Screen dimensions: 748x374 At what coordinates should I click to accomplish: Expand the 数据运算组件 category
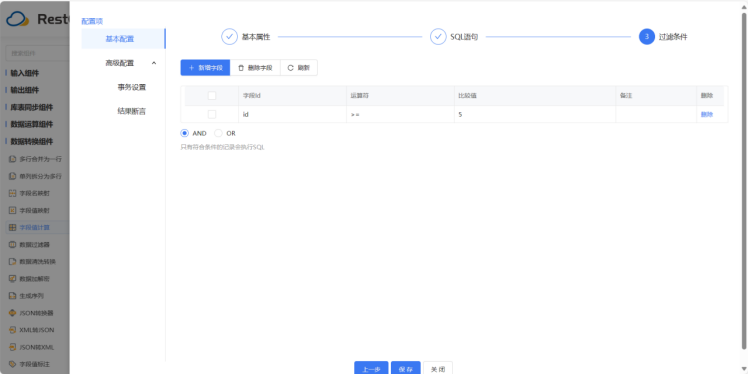(31, 125)
